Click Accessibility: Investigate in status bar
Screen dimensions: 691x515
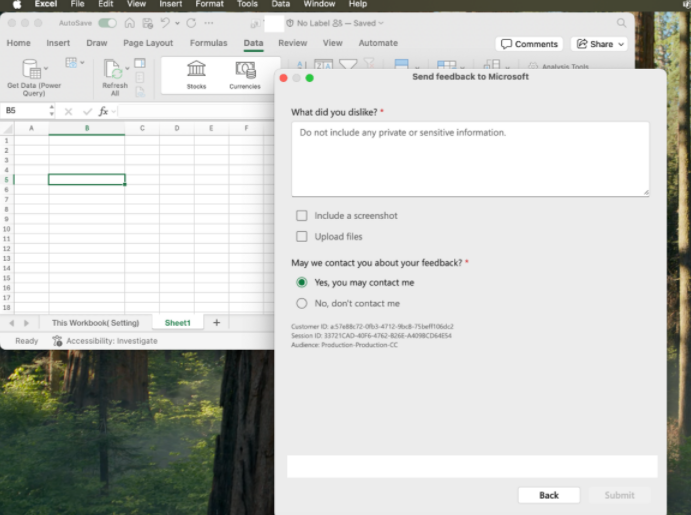tap(105, 341)
